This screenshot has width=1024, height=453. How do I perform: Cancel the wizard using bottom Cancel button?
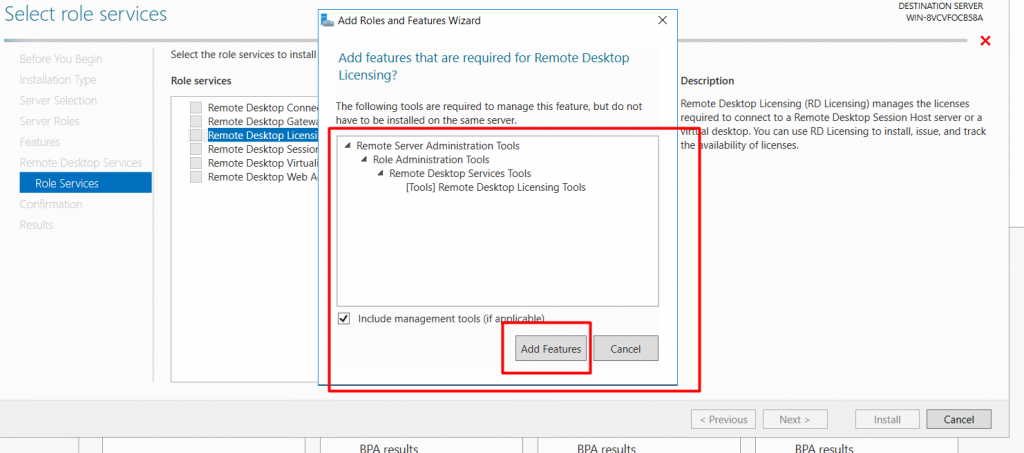[x=958, y=419]
